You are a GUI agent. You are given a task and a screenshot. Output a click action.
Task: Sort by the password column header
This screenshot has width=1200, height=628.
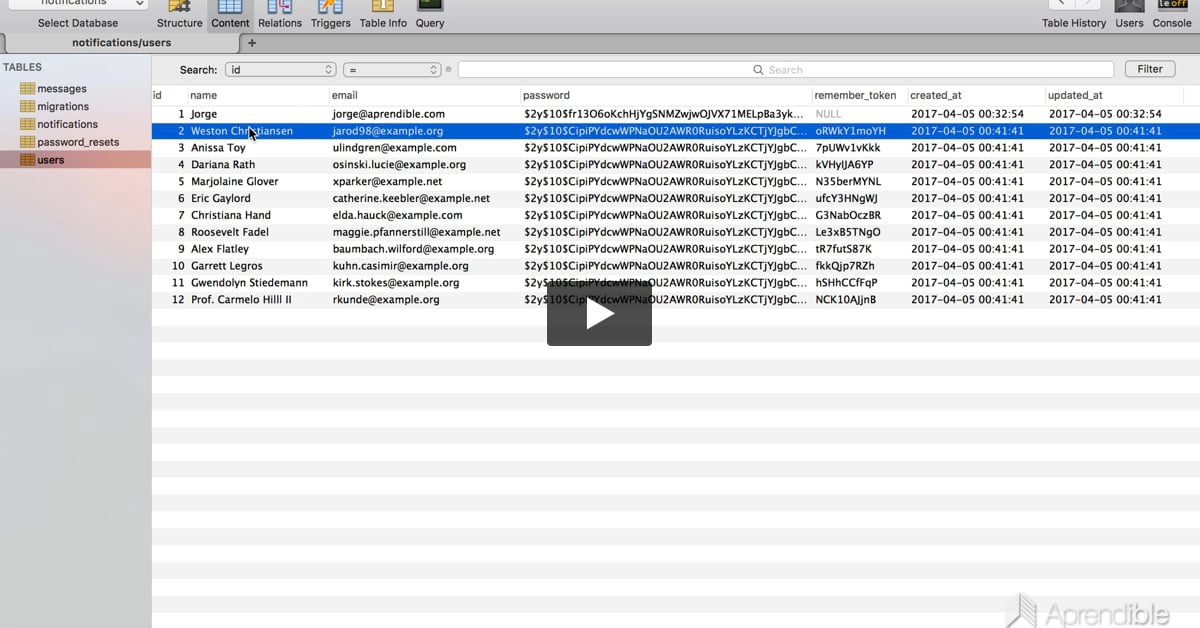(666, 95)
